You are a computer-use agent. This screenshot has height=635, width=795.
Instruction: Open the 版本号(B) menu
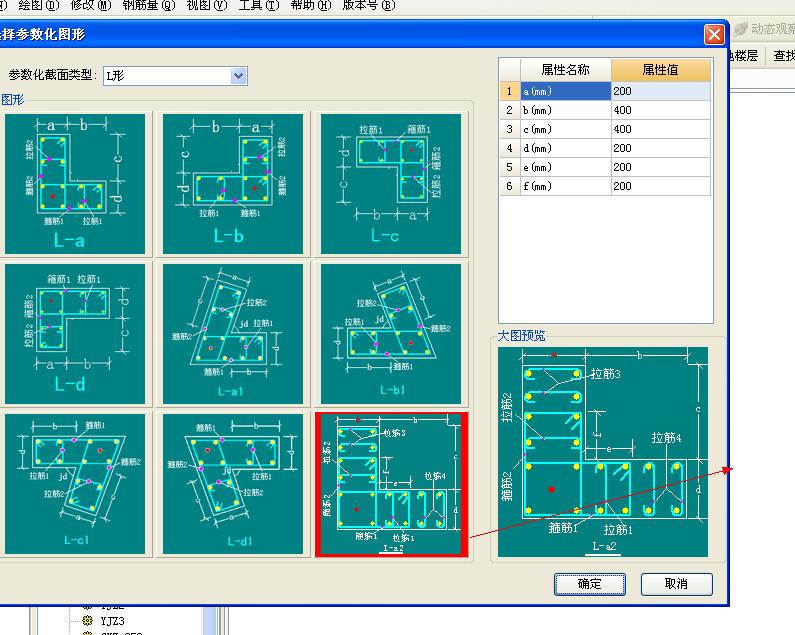[369, 6]
